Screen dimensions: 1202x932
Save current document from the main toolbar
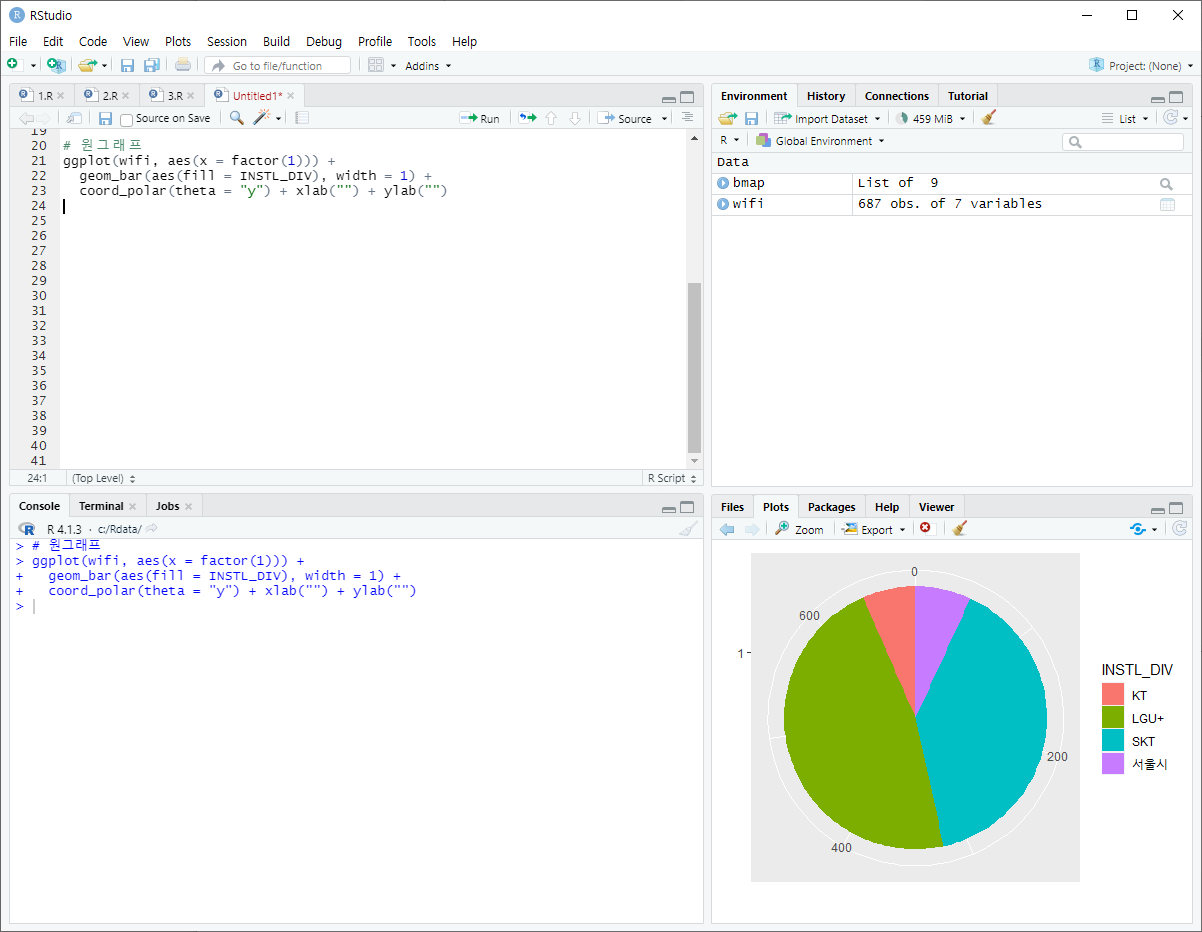click(127, 65)
